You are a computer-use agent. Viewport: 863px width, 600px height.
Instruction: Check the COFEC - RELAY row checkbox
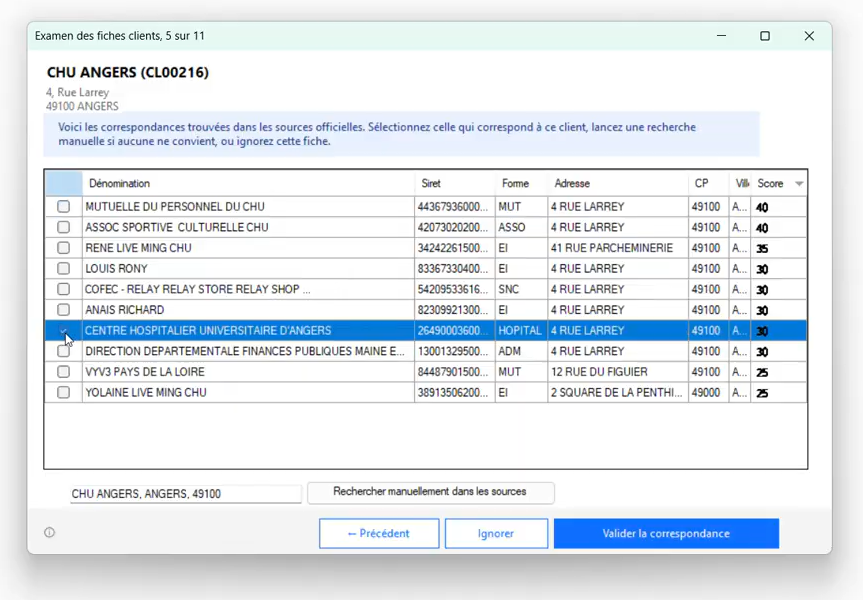pos(63,289)
